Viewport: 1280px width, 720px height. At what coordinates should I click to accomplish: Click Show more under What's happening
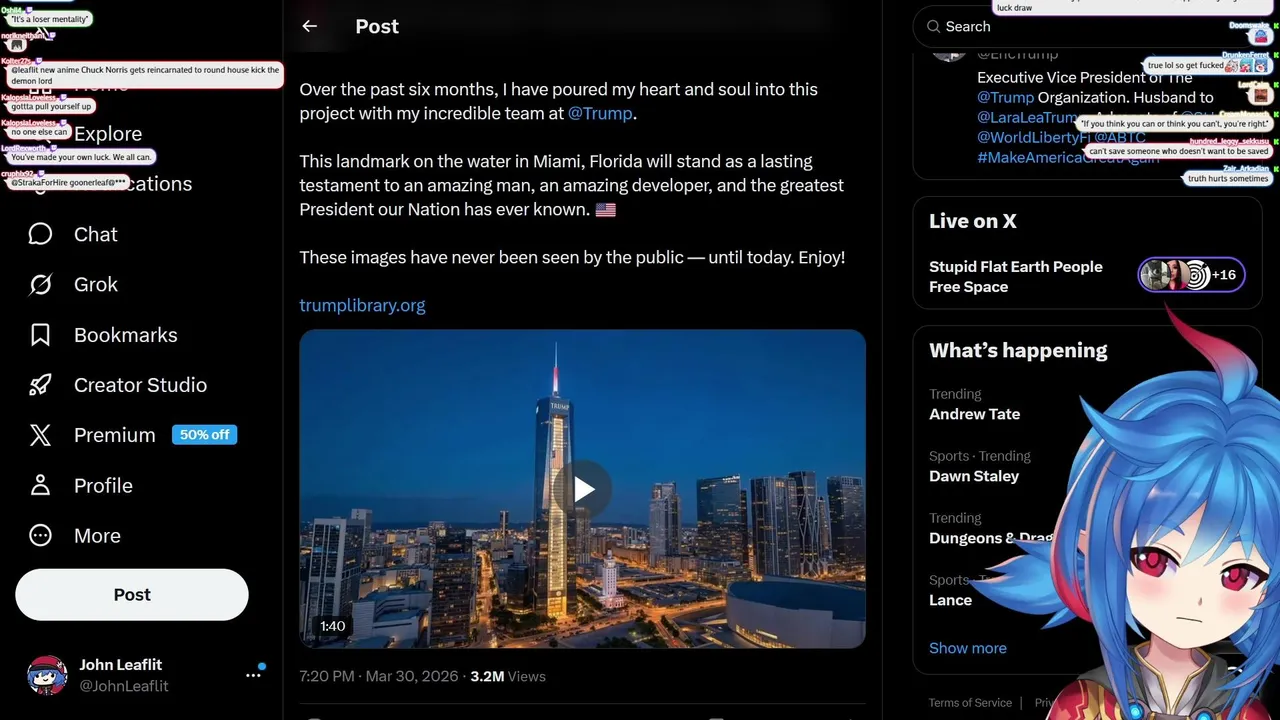pos(968,648)
